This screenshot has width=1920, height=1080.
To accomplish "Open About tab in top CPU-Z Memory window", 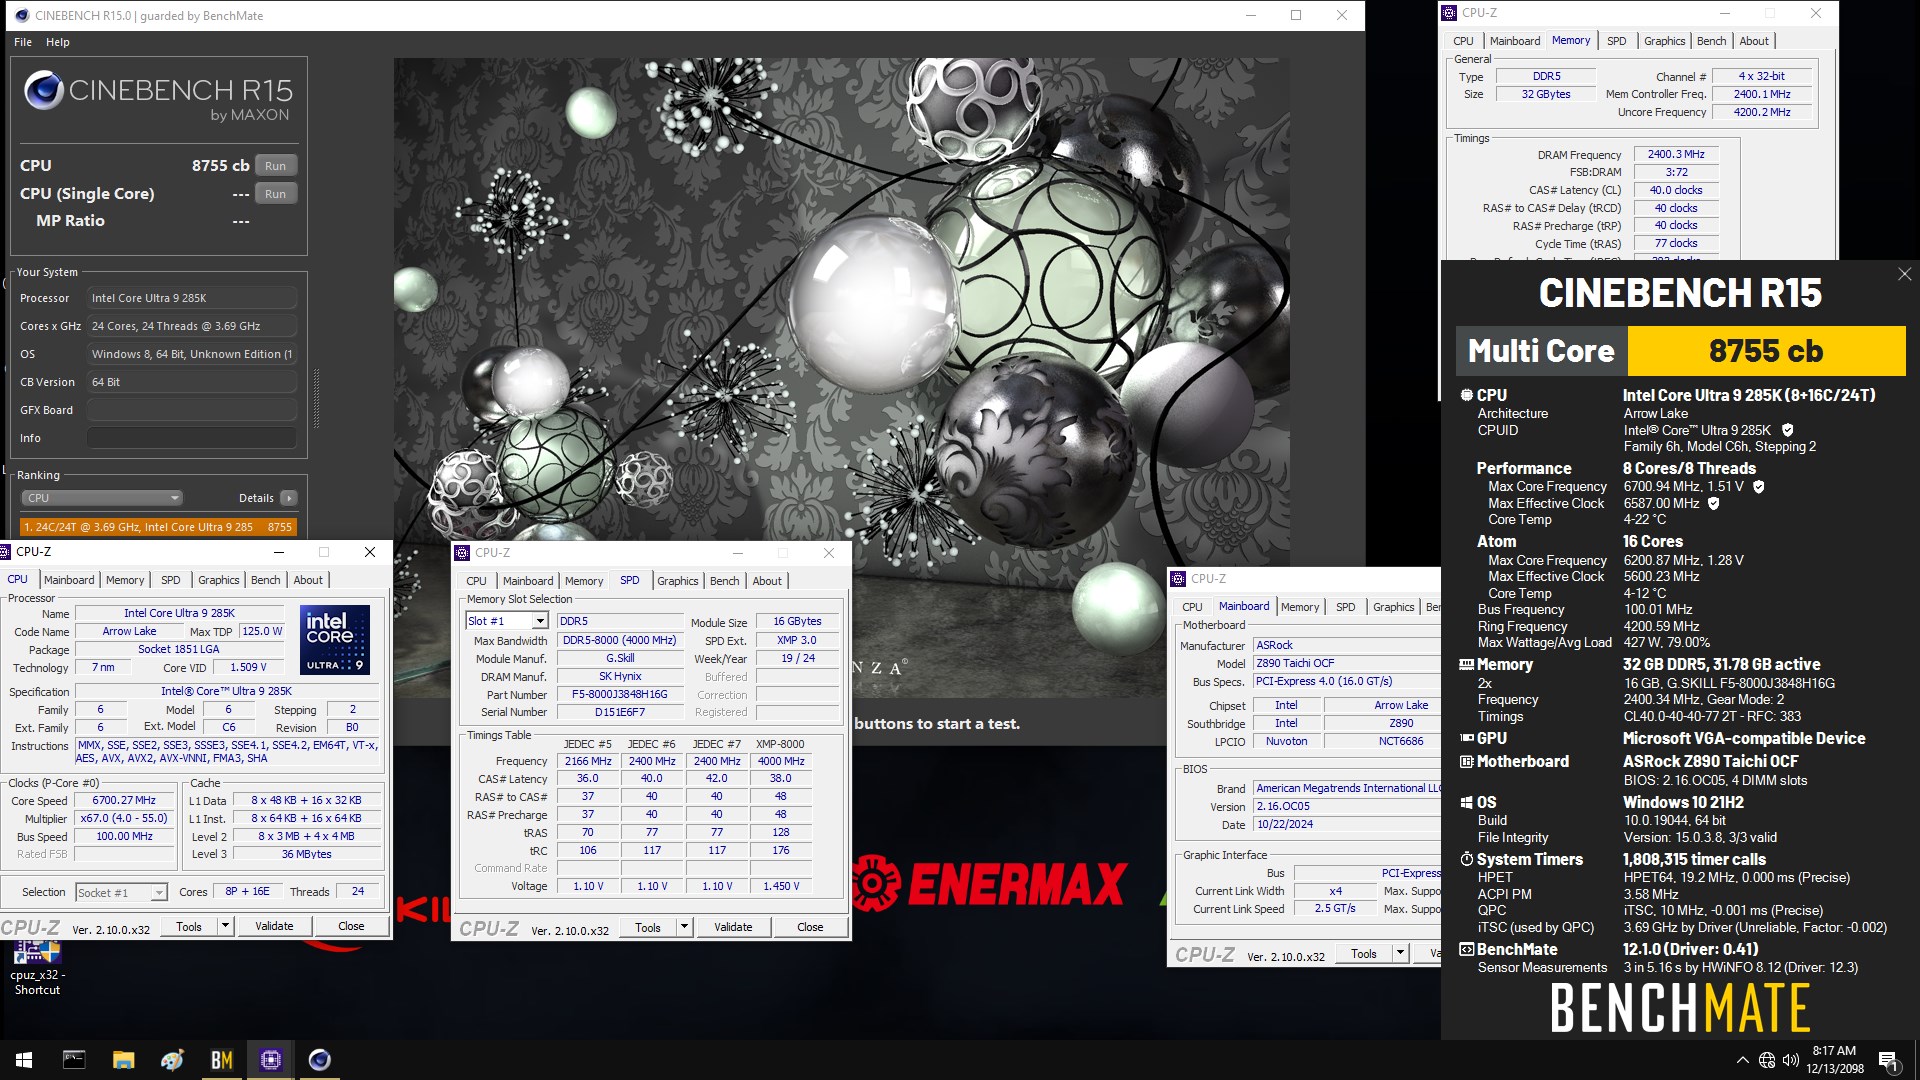I will (1754, 41).
